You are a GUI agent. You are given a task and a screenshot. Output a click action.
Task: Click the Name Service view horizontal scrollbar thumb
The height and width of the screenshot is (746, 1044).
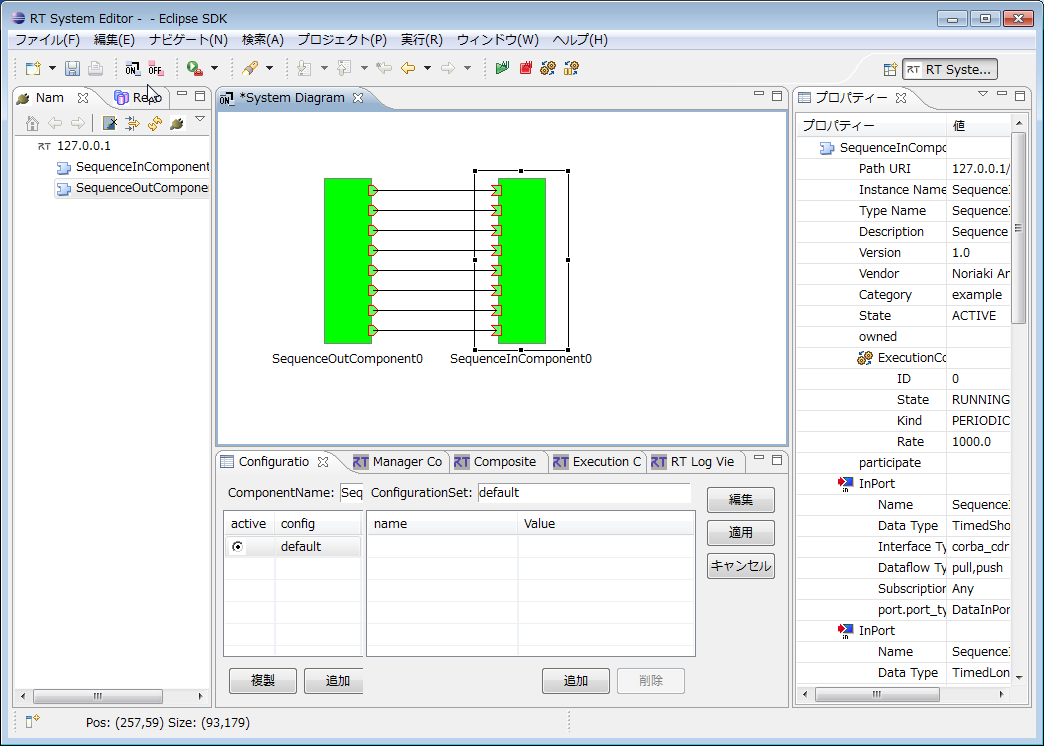tap(98, 696)
